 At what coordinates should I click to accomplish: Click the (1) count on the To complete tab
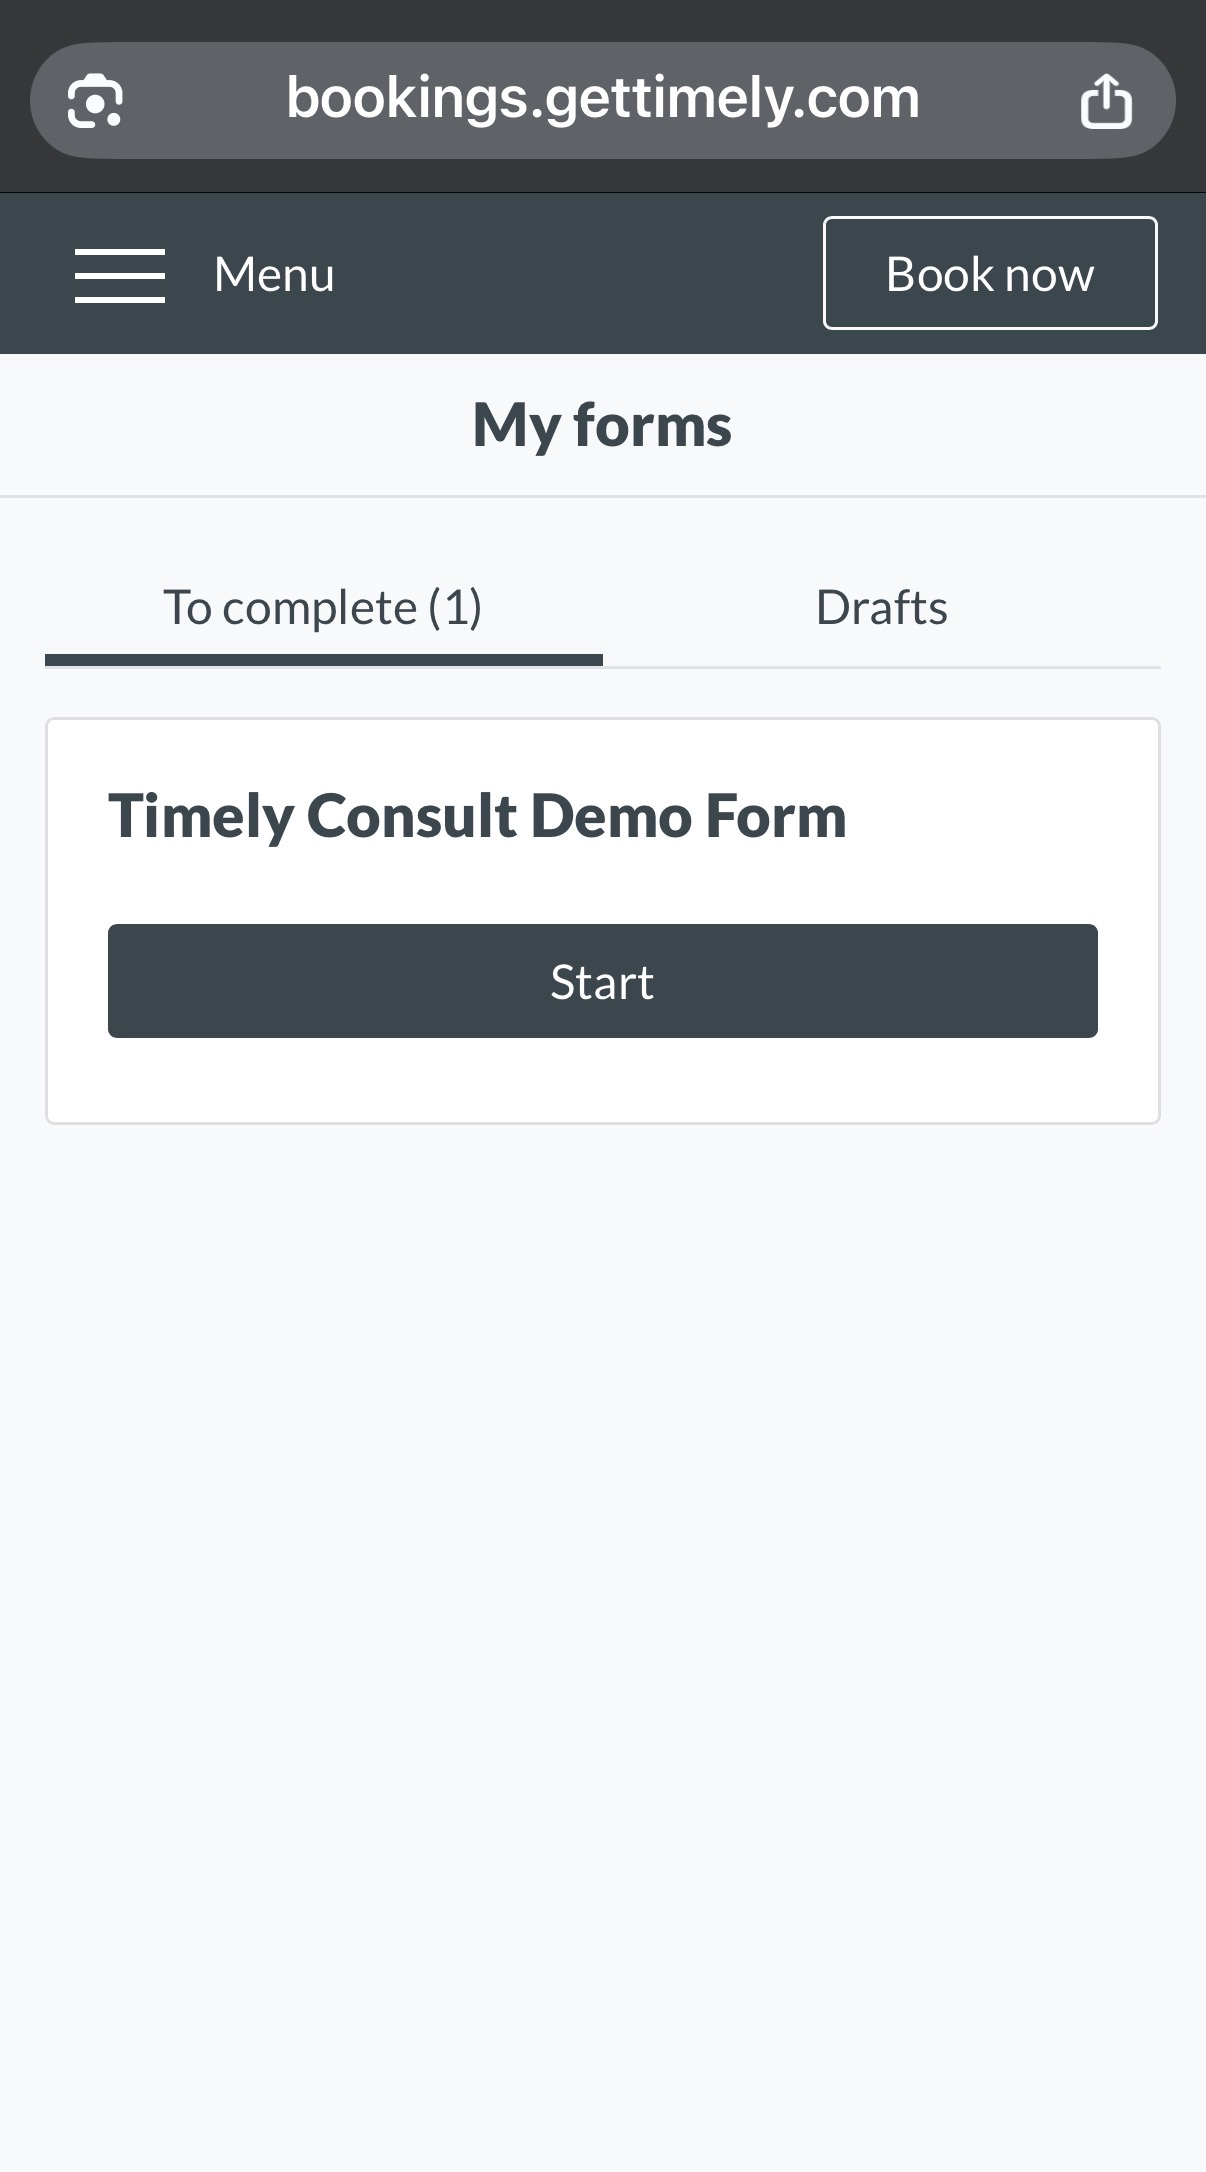456,608
